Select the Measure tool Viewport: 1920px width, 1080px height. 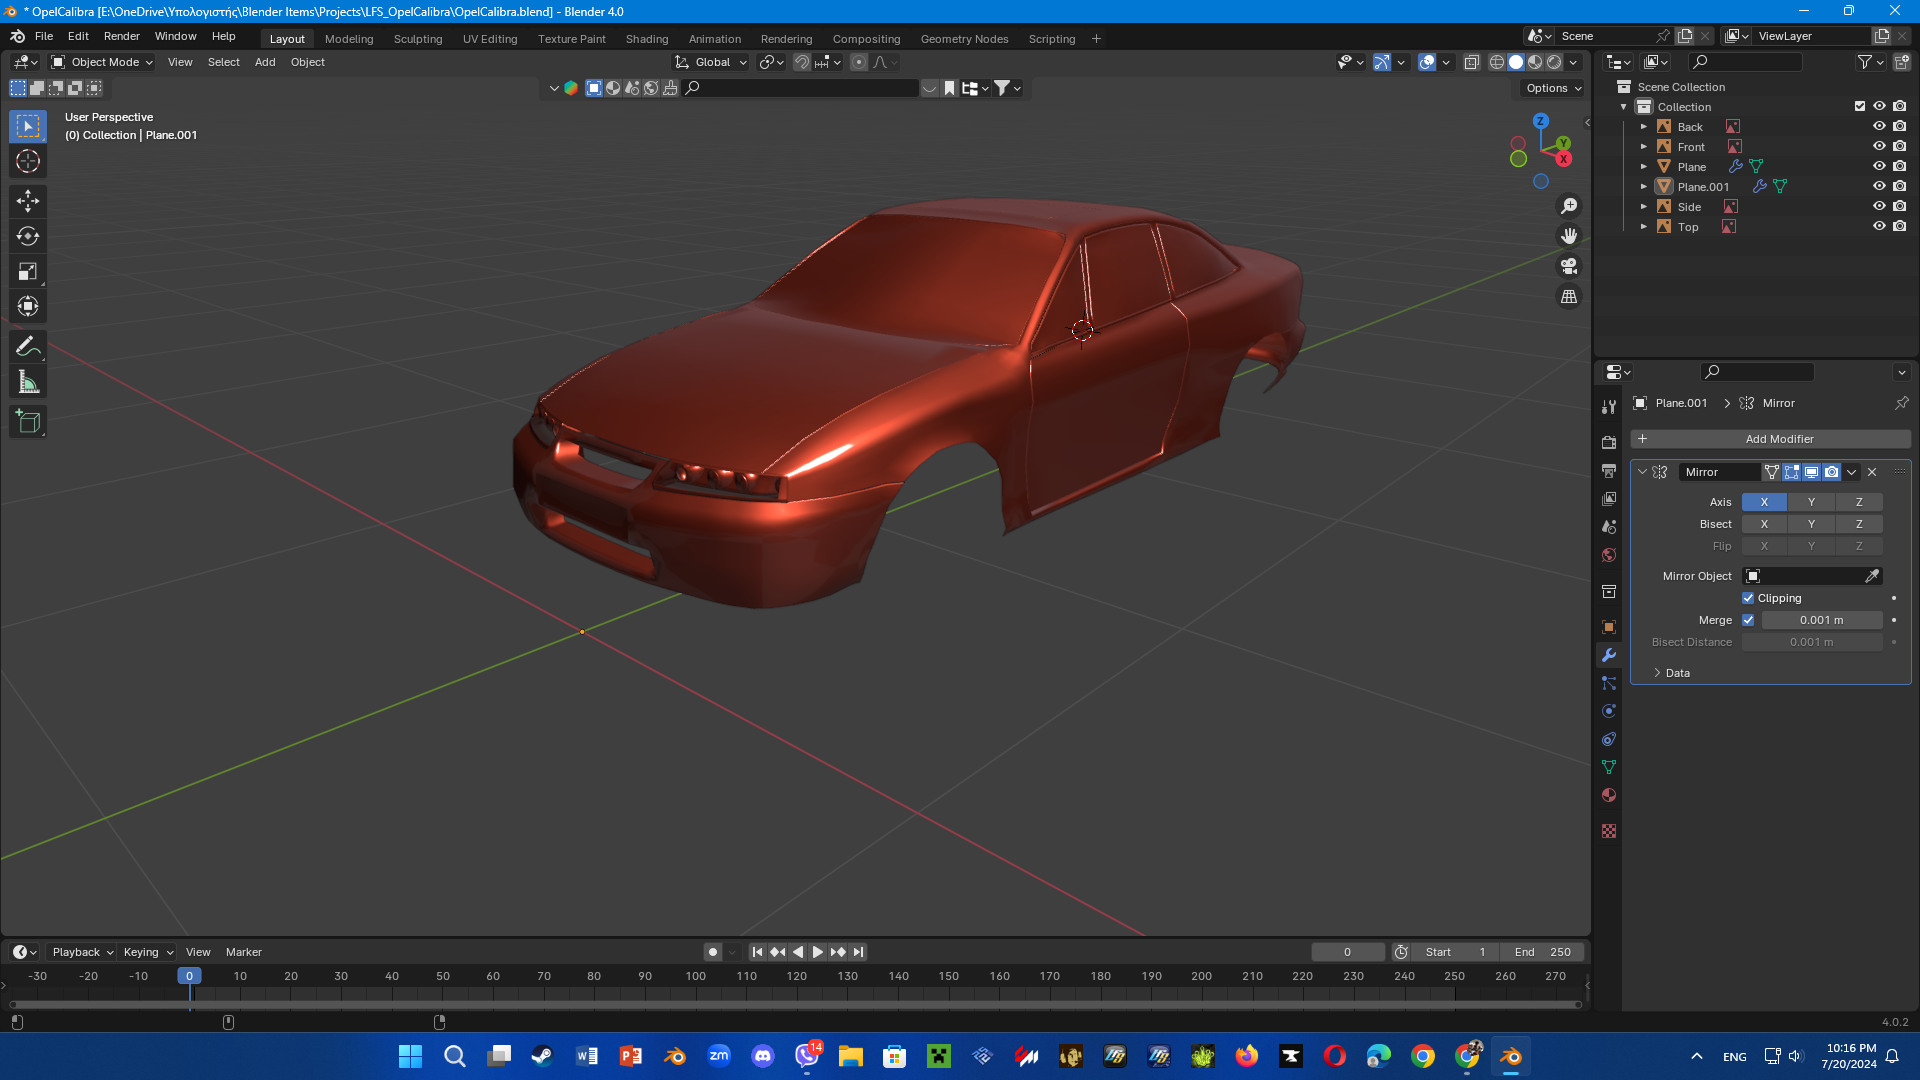click(28, 382)
